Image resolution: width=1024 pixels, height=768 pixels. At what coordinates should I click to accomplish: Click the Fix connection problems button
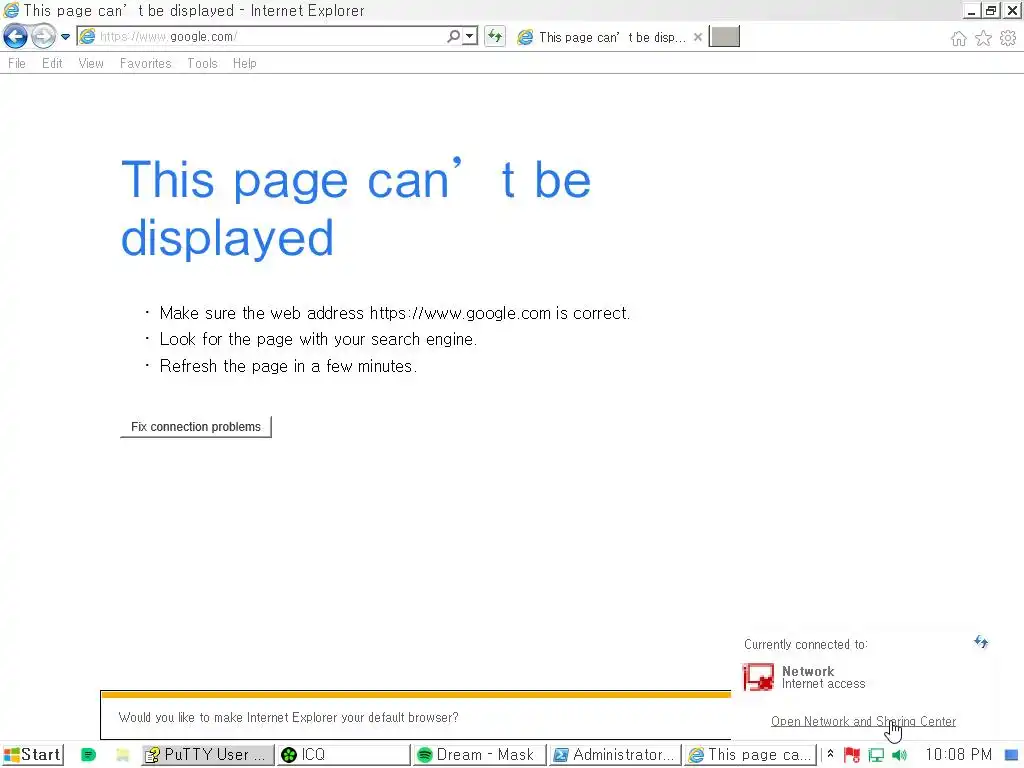click(x=196, y=426)
